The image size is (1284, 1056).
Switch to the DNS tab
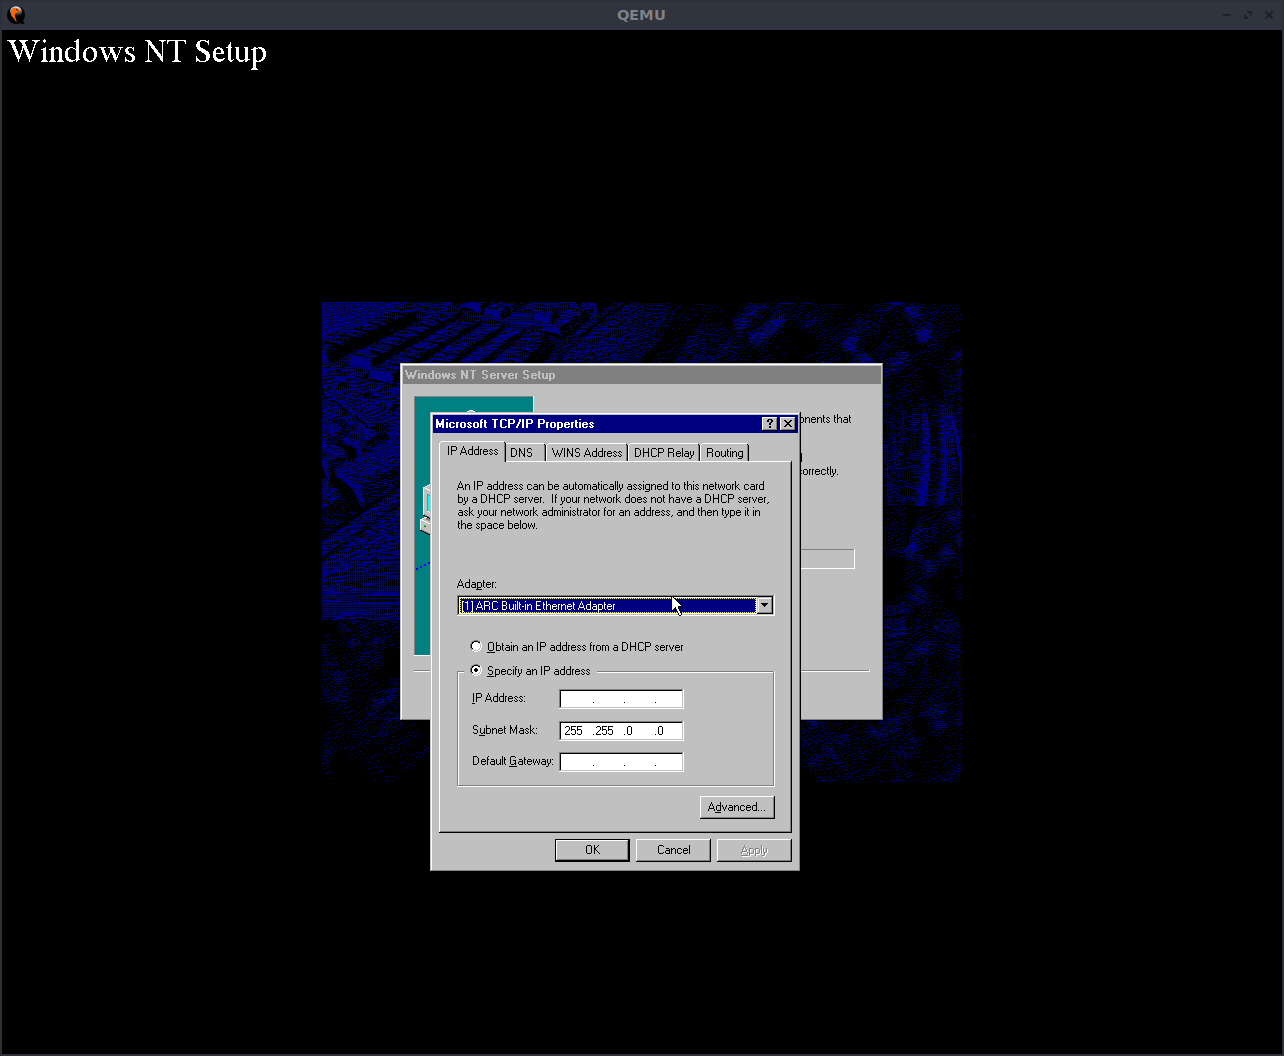click(x=524, y=453)
